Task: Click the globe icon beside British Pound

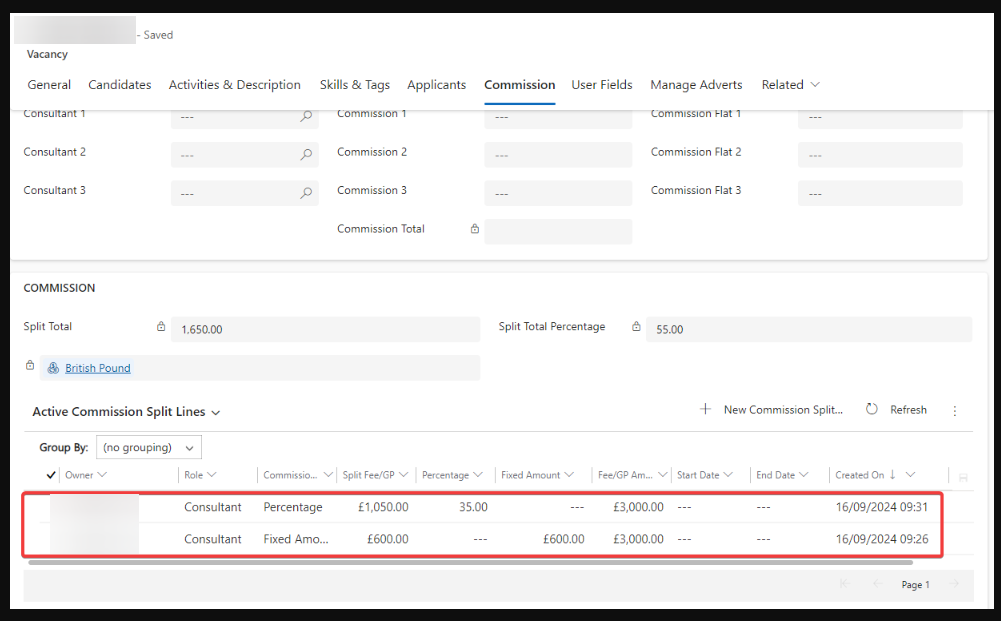Action: [52, 367]
